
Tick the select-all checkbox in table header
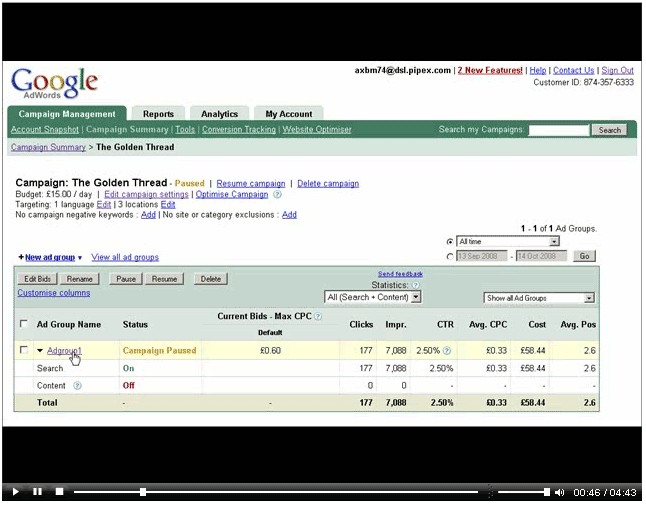[24, 324]
